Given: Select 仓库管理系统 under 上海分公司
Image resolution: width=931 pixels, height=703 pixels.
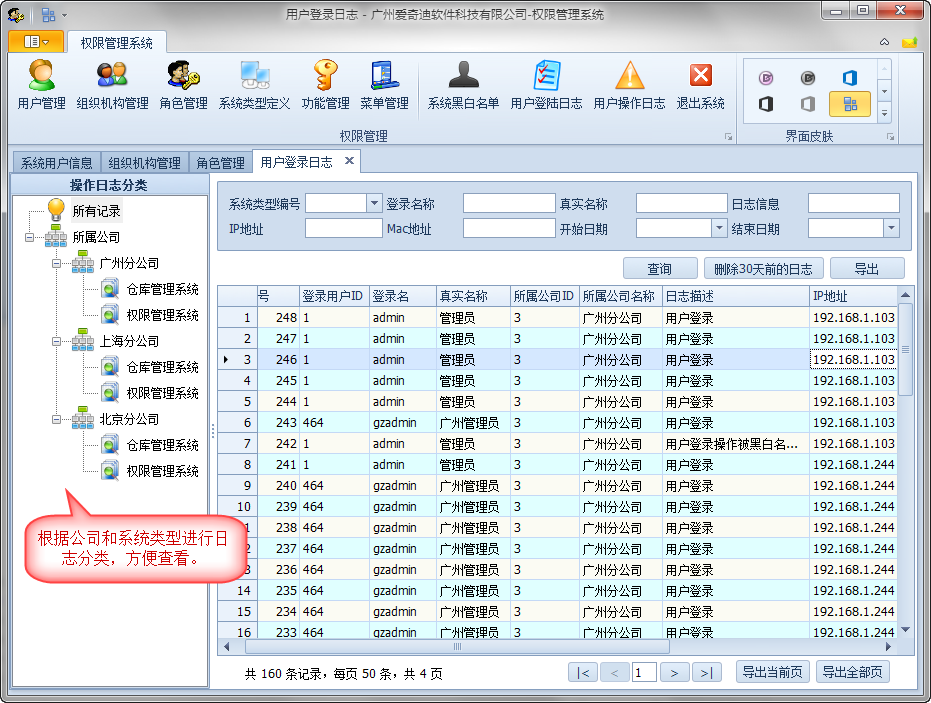Looking at the screenshot, I should pos(162,367).
